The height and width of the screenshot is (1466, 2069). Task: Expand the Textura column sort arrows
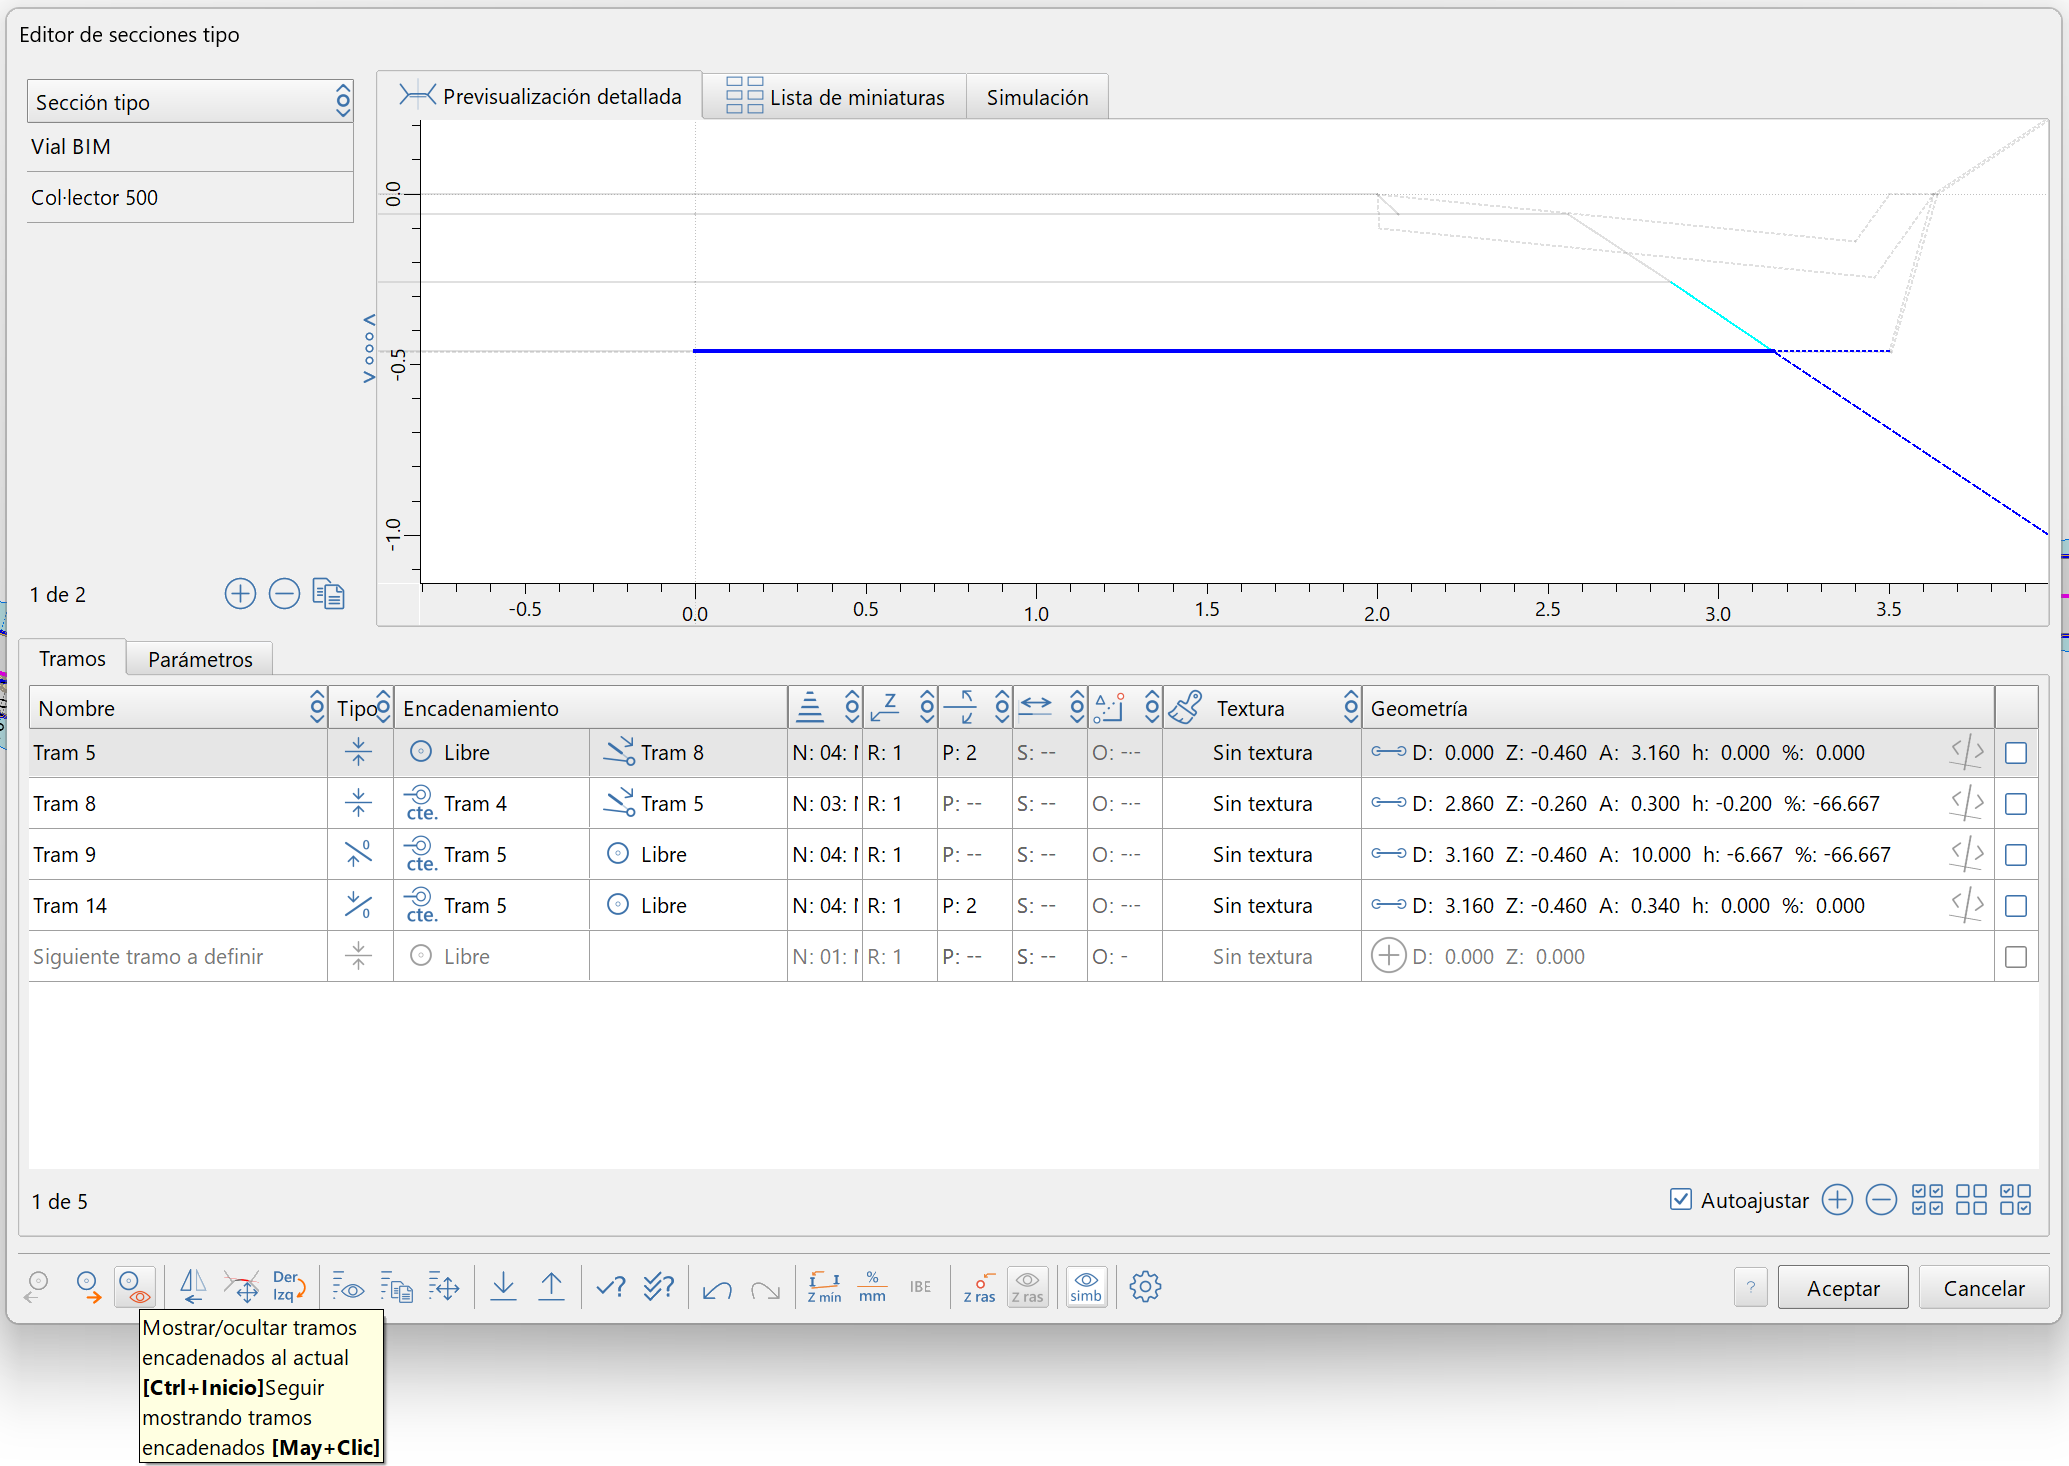pos(1351,708)
